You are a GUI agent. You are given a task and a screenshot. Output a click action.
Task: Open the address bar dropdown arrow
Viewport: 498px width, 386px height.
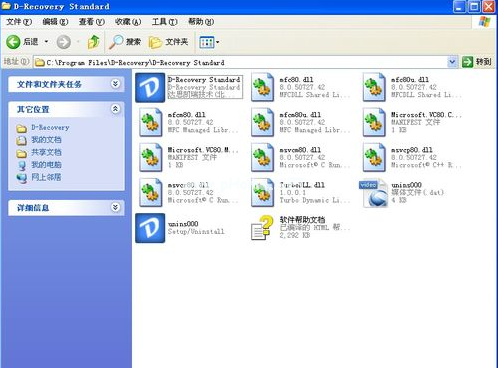(x=452, y=62)
